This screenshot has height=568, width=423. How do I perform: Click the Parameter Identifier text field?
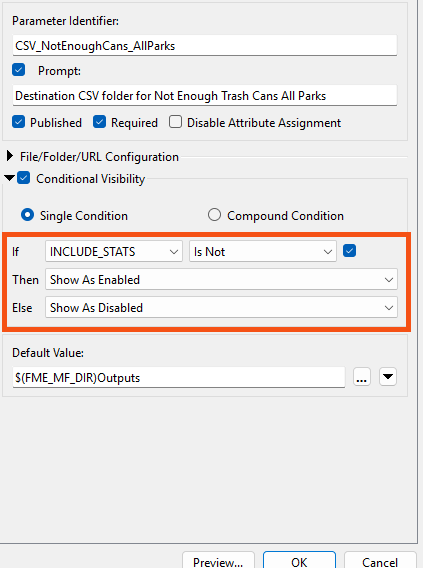(x=205, y=46)
